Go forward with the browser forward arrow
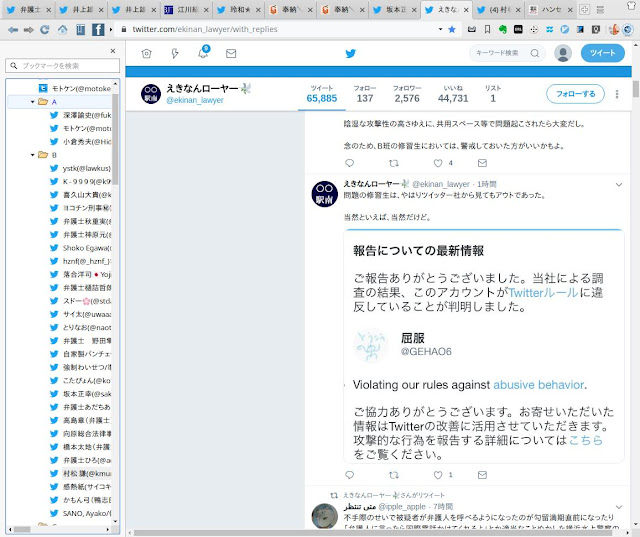 [29, 29]
